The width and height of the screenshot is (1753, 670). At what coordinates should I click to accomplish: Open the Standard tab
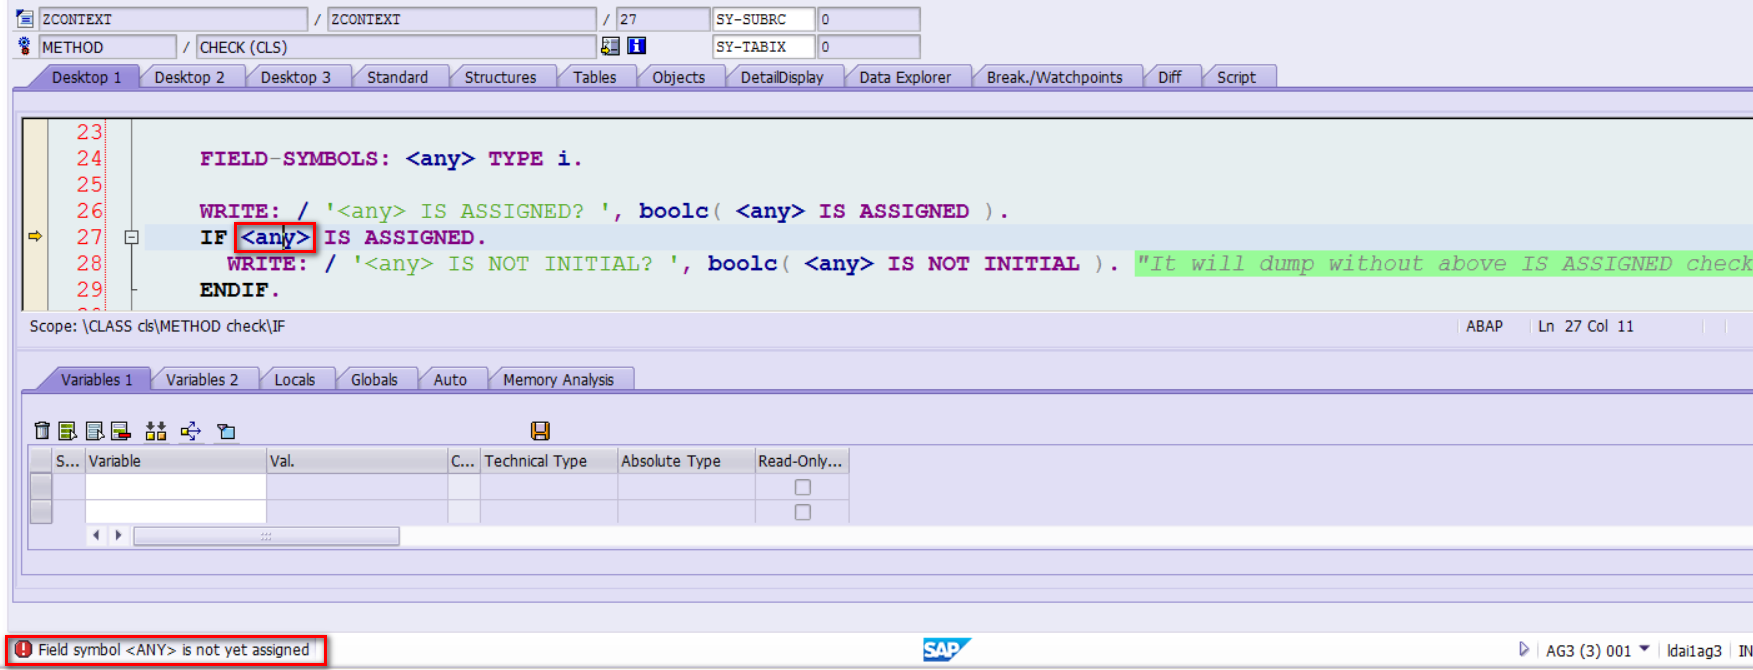(x=397, y=77)
